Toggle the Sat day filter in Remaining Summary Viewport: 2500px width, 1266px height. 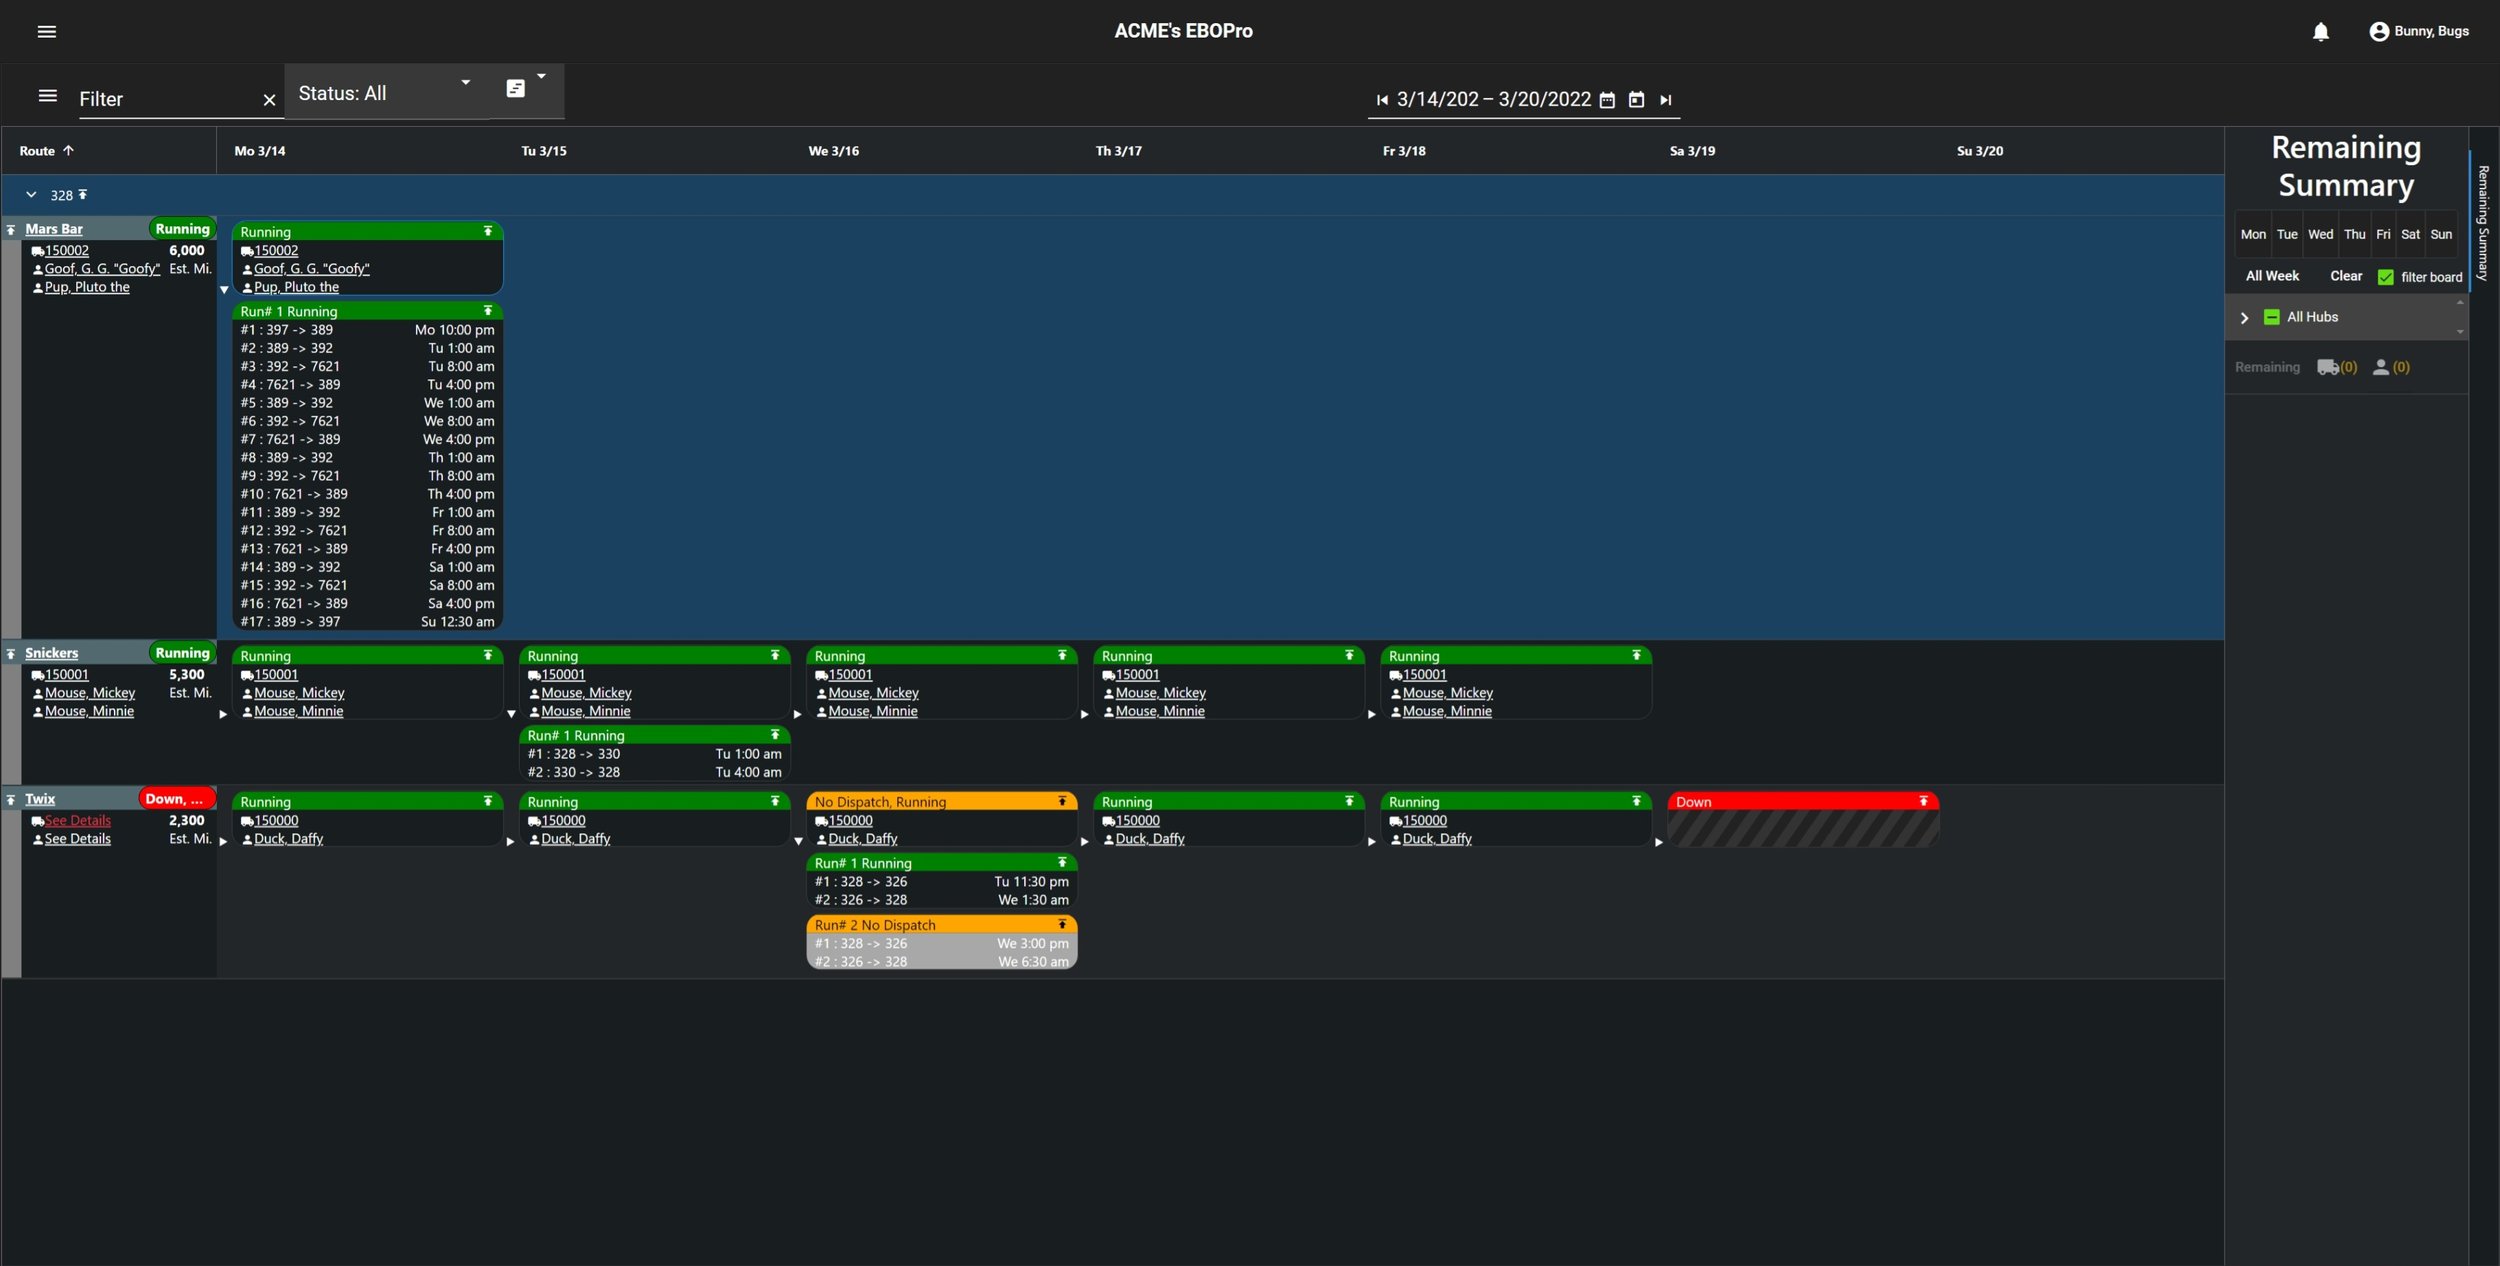(x=2410, y=234)
